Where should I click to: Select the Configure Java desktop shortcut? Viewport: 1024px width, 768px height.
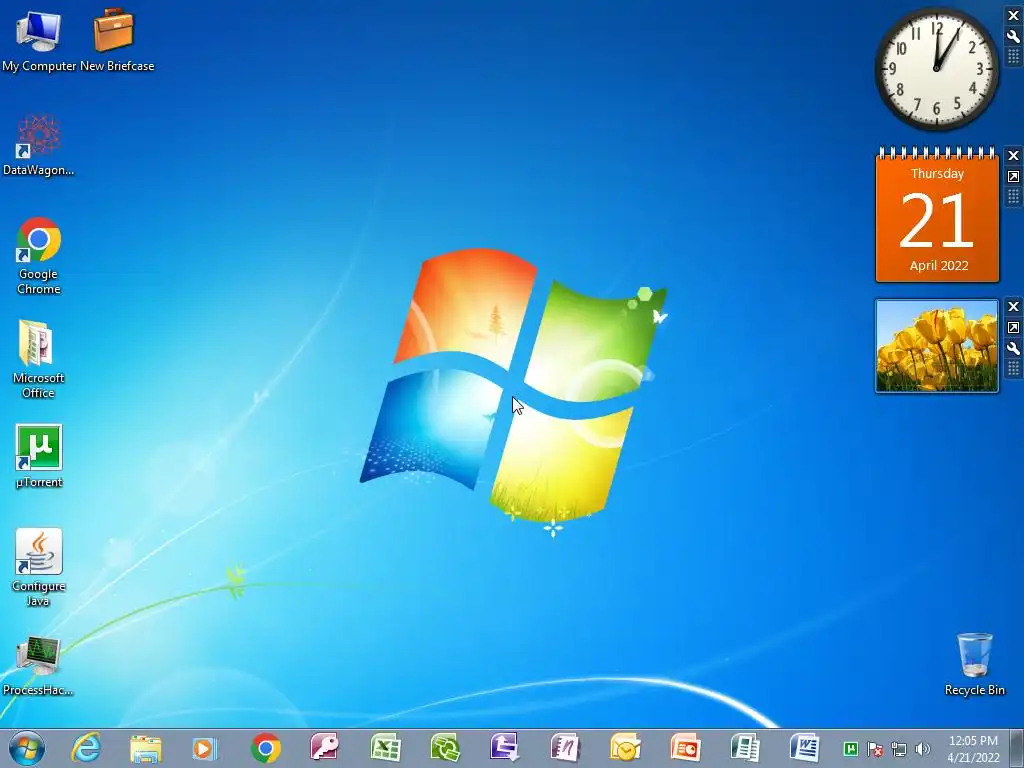pos(39,567)
